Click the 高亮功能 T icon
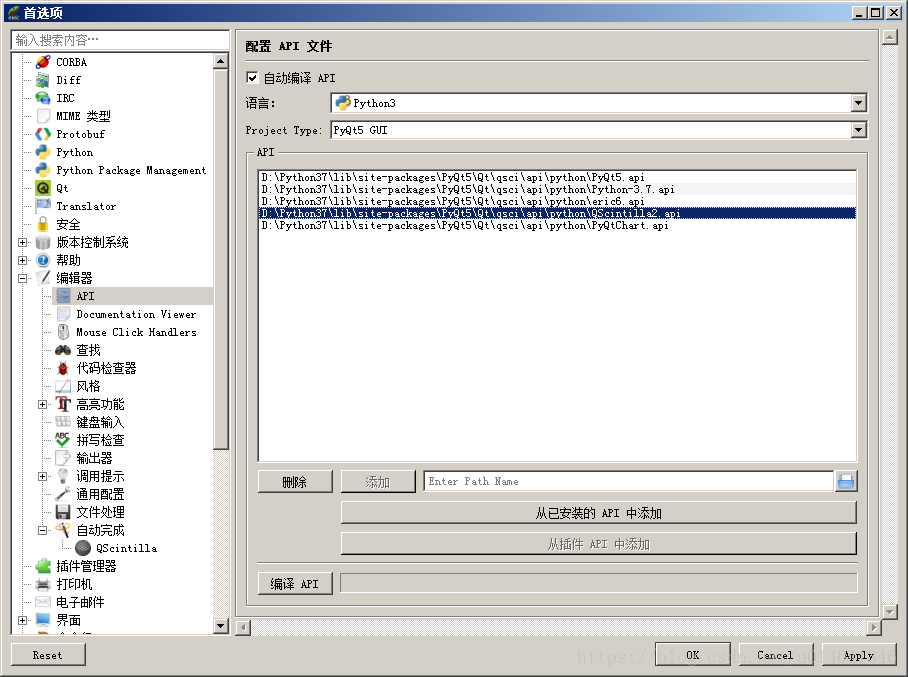Viewport: 908px width, 677px height. (63, 404)
